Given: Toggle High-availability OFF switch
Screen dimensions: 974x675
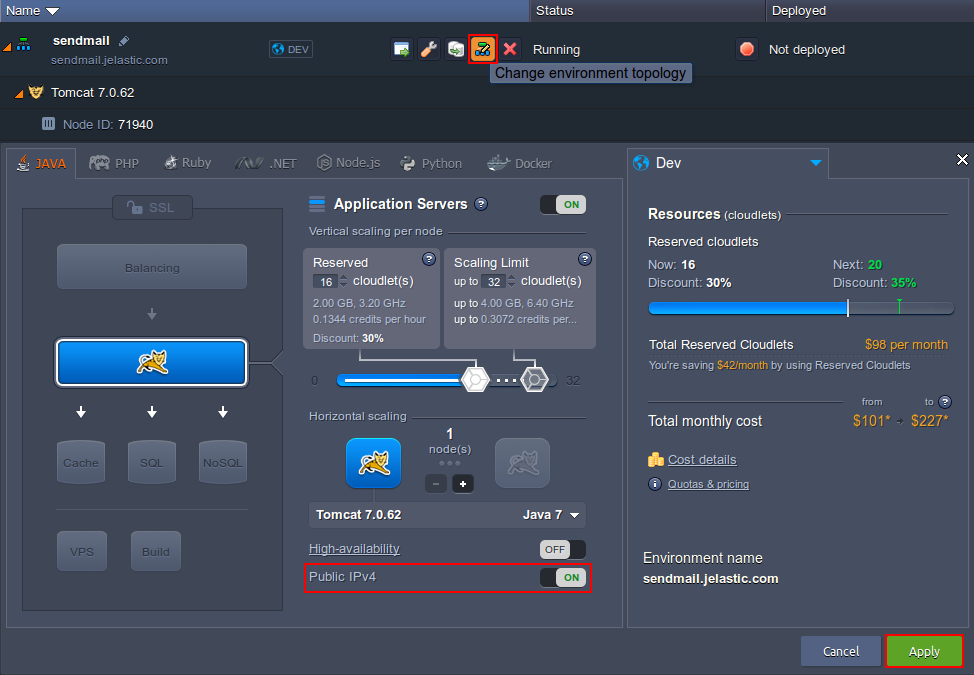Looking at the screenshot, I should 563,550.
